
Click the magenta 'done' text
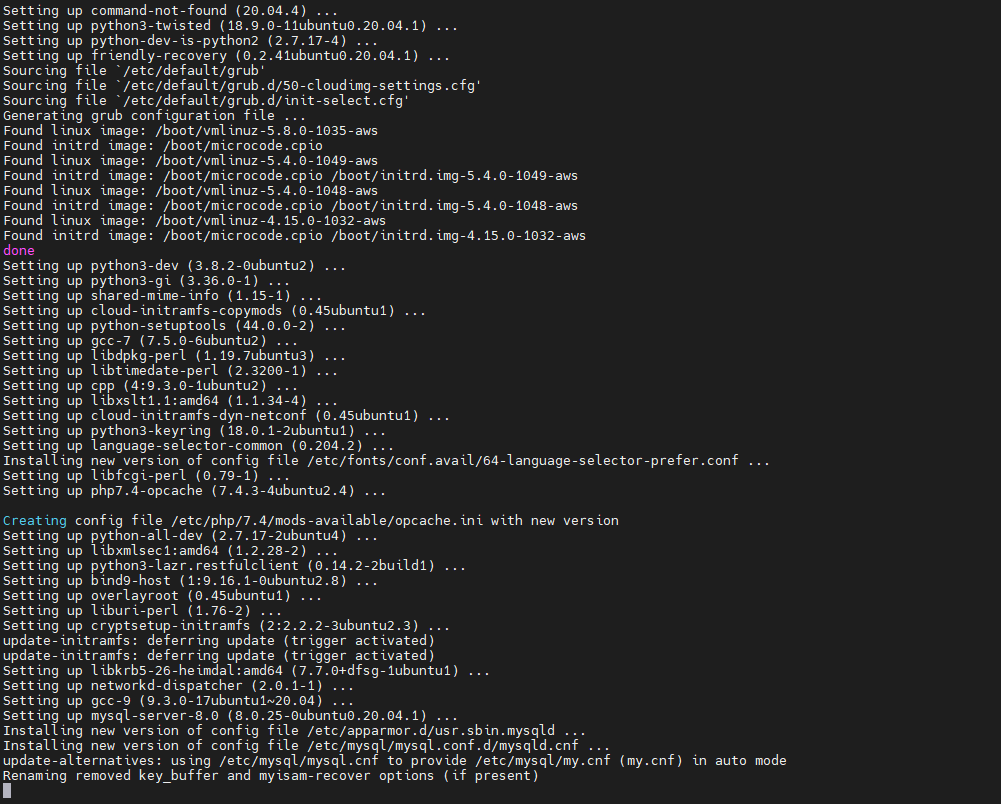[x=19, y=251]
